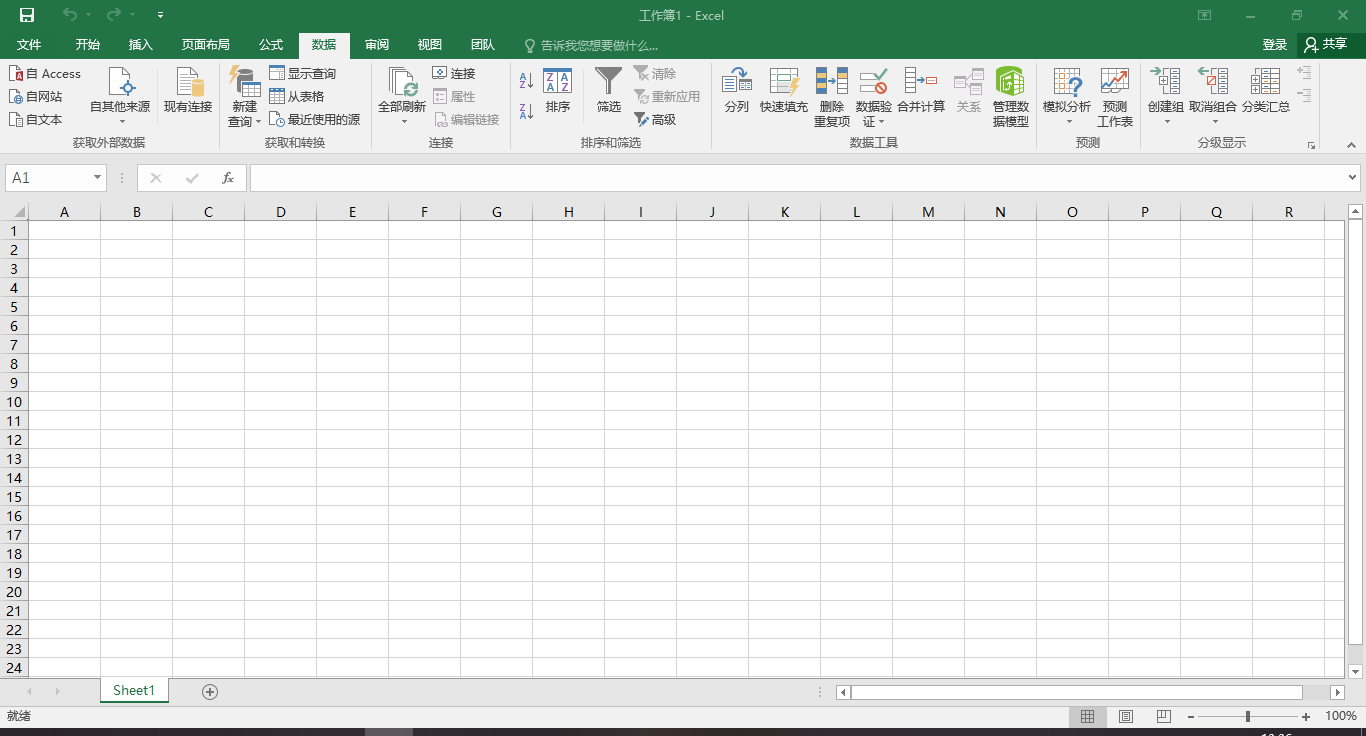This screenshot has height=736, width=1366.
Task: Click the fx Insert Function button
Action: click(x=228, y=177)
